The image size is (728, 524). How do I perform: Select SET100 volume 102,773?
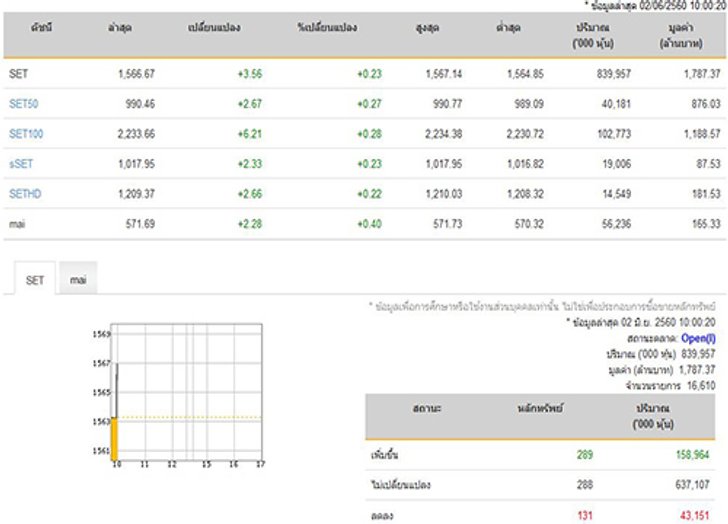click(x=614, y=134)
